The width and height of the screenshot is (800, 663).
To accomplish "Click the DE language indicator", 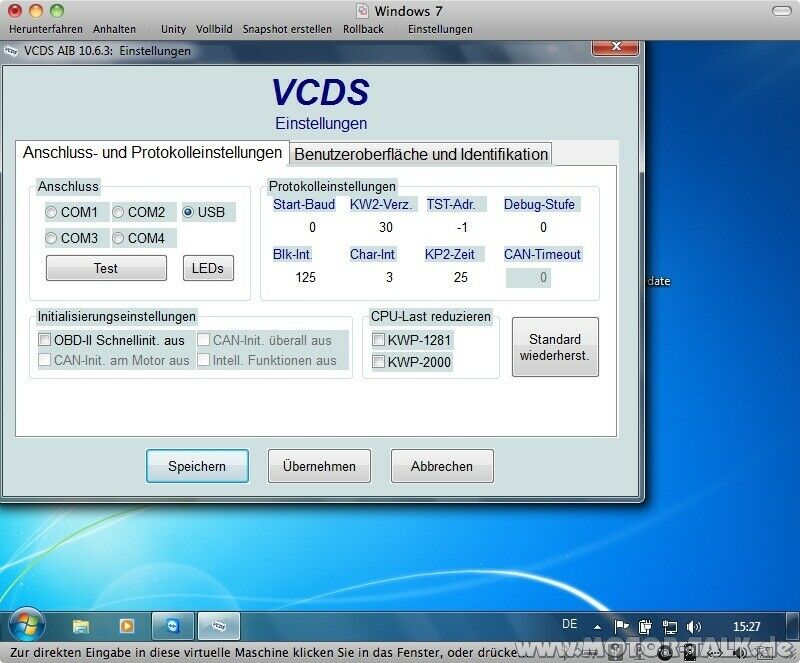I will point(569,624).
